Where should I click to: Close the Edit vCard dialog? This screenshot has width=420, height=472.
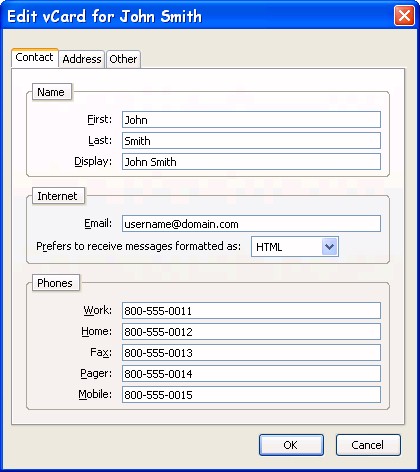click(x=404, y=15)
